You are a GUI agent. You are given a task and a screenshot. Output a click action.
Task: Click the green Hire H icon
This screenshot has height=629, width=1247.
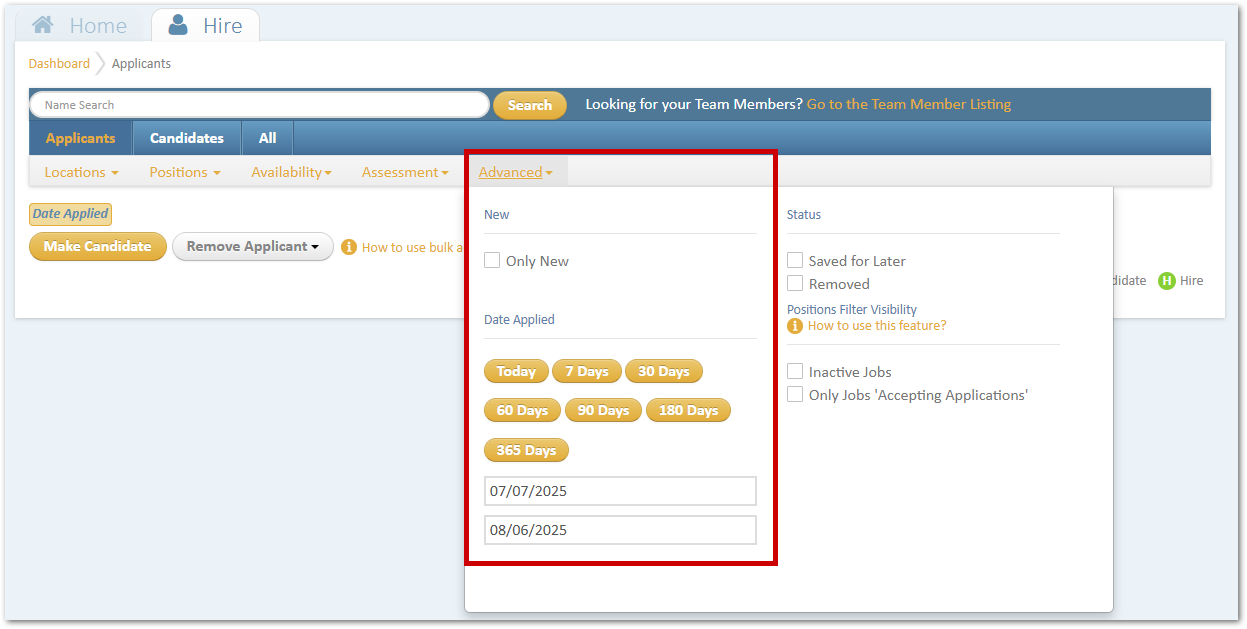tap(1166, 281)
